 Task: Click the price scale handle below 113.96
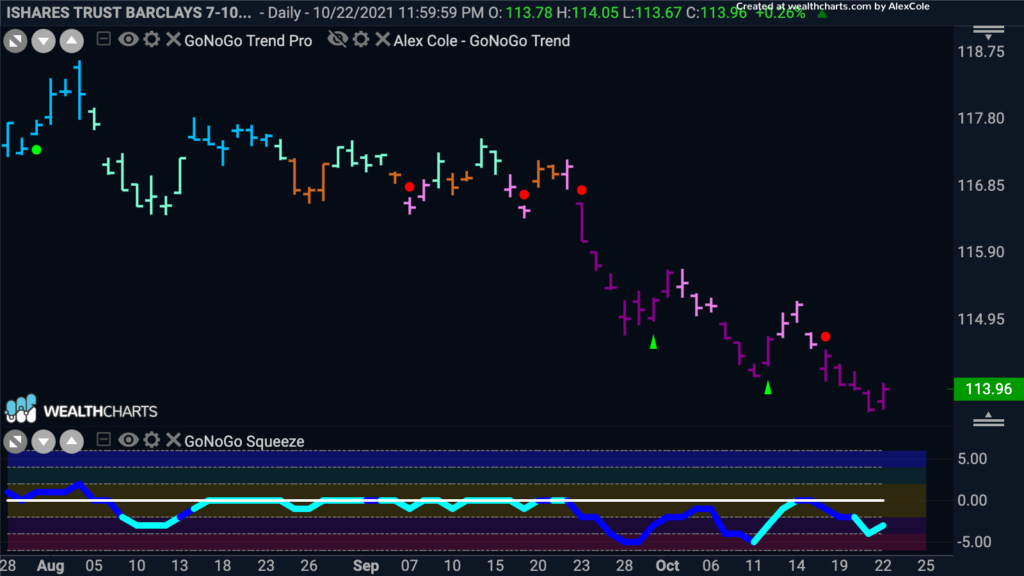[988, 419]
